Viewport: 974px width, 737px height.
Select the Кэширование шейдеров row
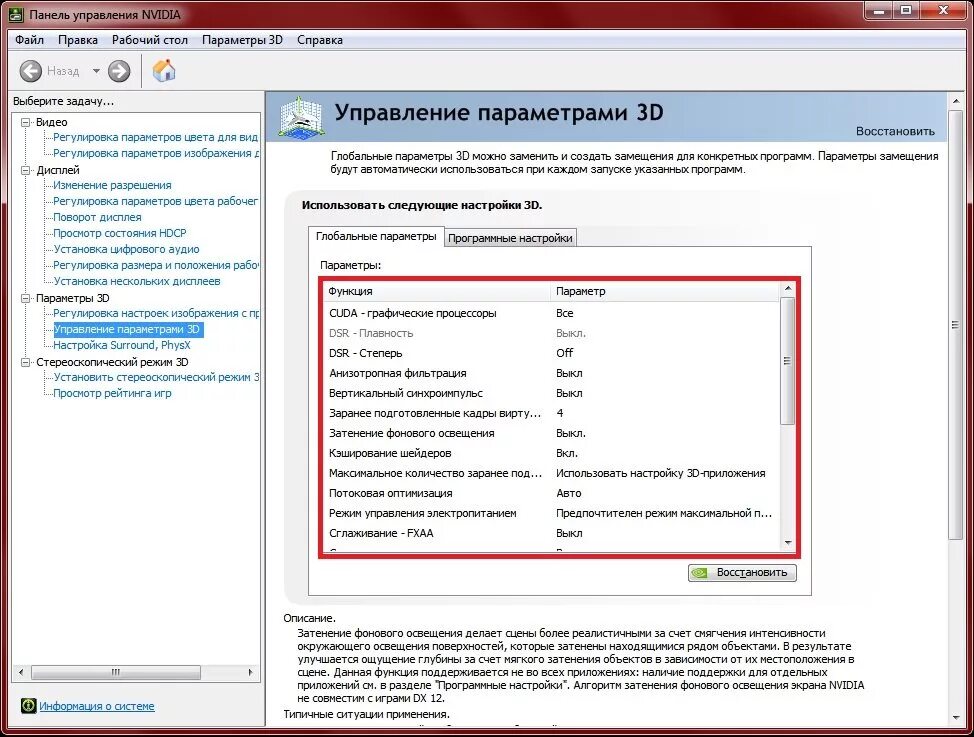tap(551, 453)
